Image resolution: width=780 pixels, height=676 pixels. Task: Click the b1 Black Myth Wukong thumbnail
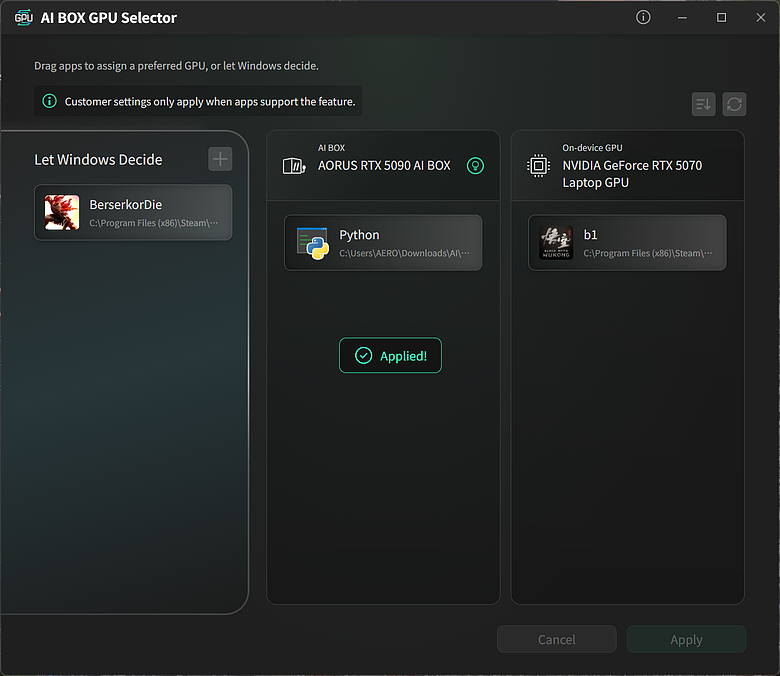pos(556,243)
